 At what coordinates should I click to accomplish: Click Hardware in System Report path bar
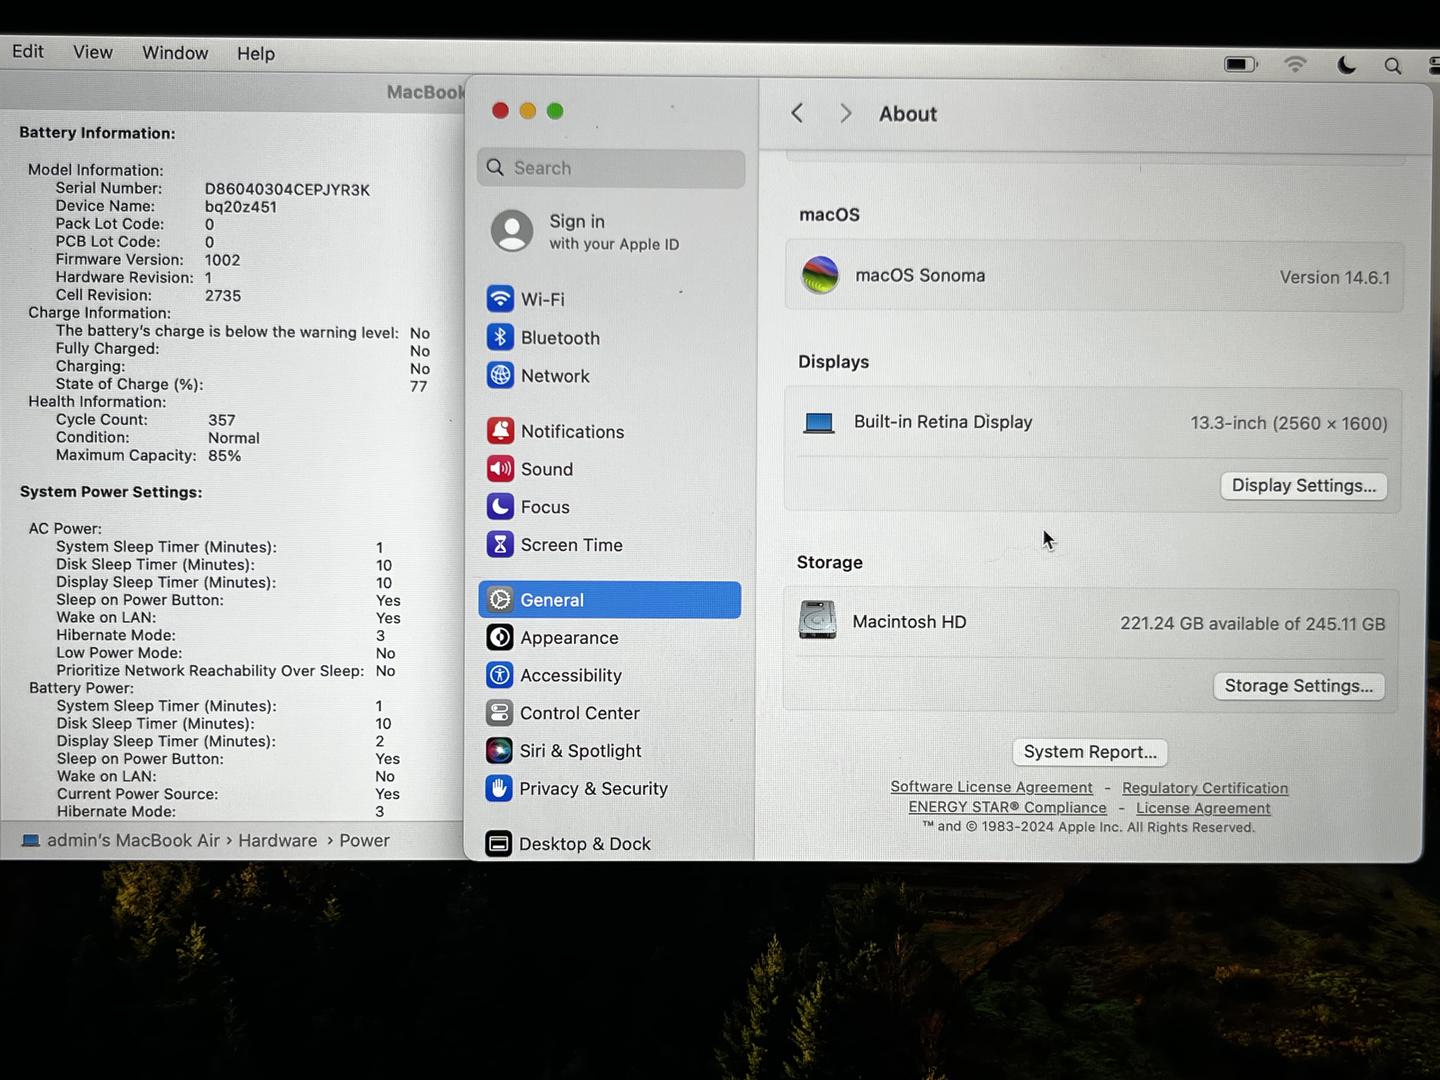278,841
